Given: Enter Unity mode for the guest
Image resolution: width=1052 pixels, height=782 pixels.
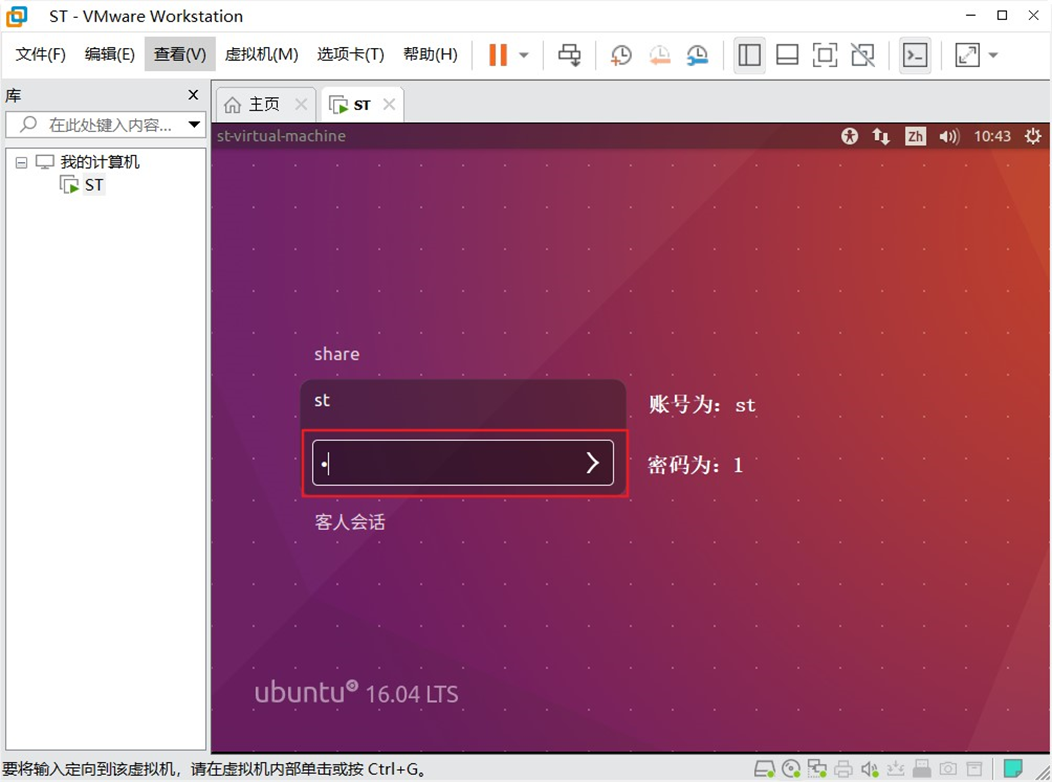Looking at the screenshot, I should (x=862, y=54).
